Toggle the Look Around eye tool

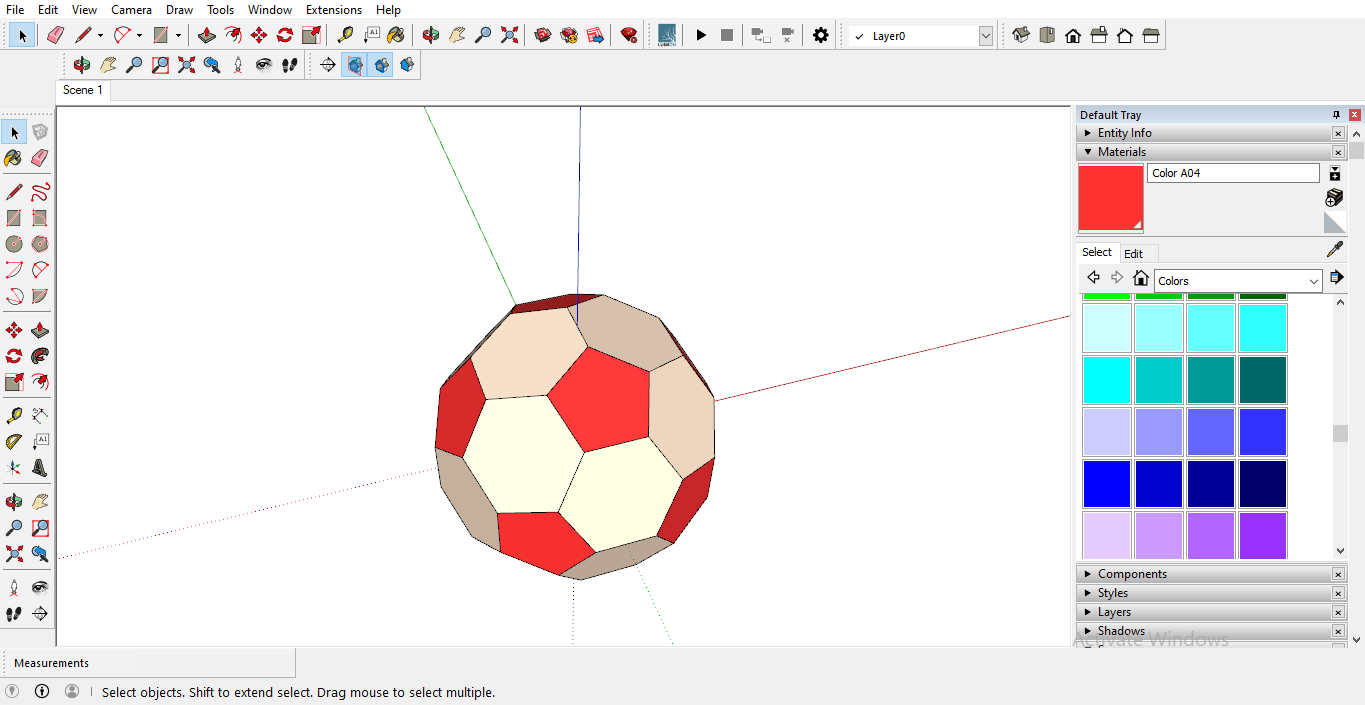pyautogui.click(x=264, y=65)
